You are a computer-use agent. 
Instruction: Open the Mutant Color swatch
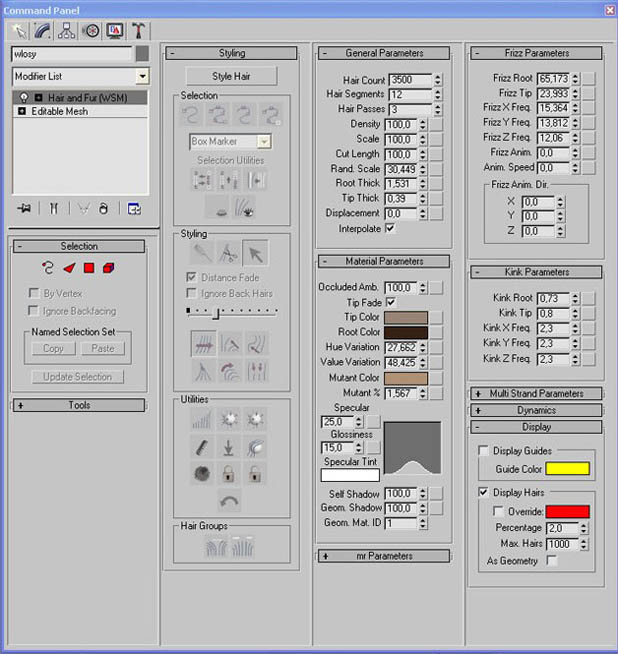point(406,378)
